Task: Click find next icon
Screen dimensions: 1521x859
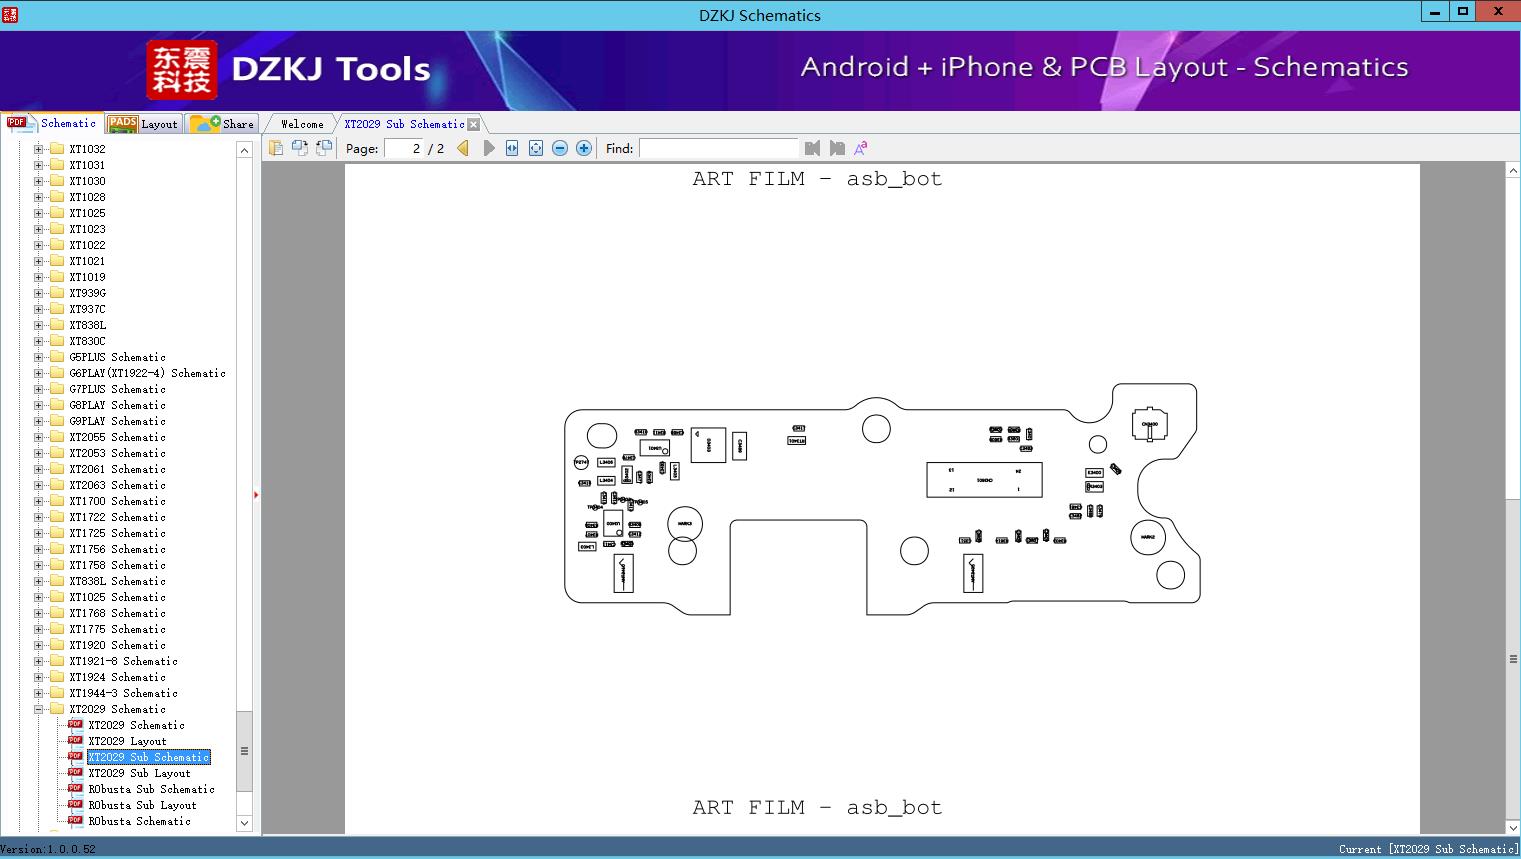Action: coord(837,148)
